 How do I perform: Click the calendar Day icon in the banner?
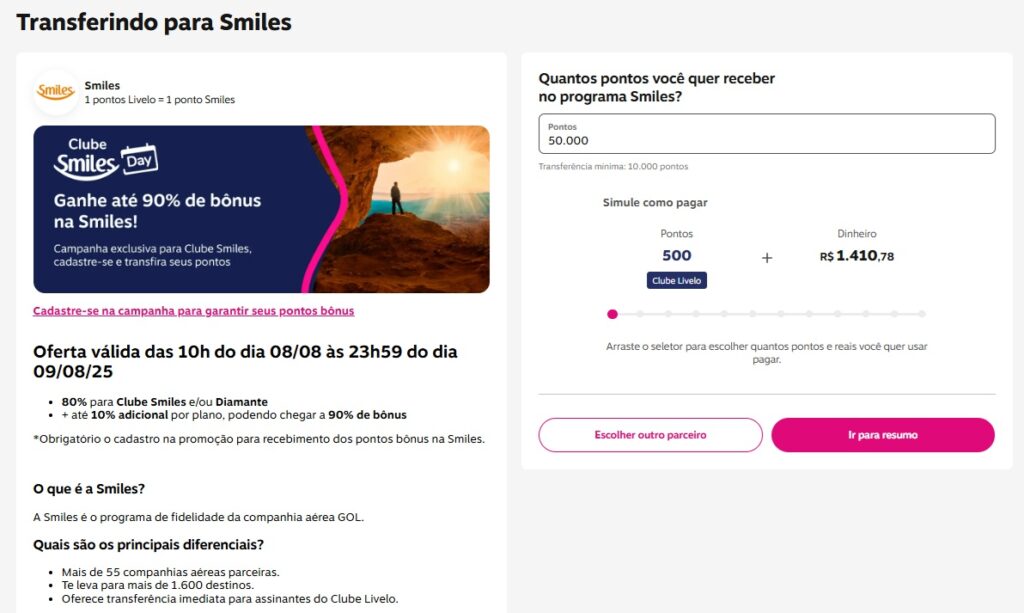coord(139,158)
